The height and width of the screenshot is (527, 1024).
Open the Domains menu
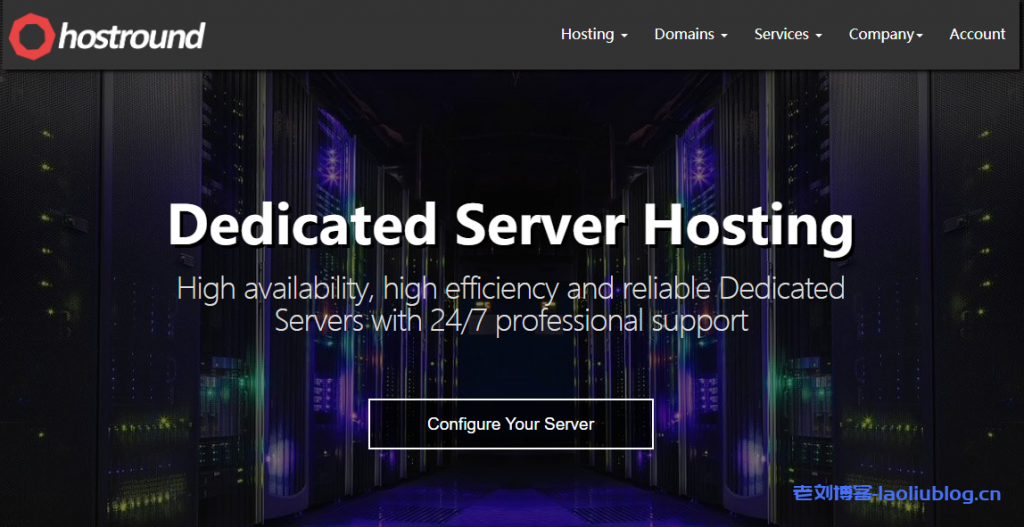(x=684, y=34)
